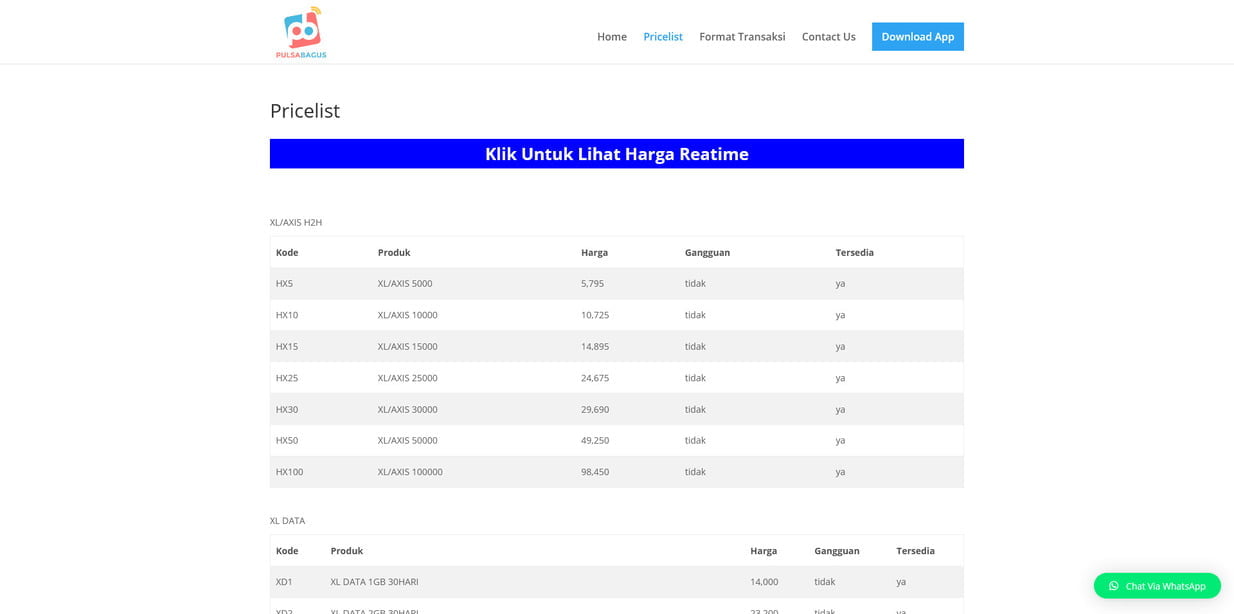The height and width of the screenshot is (614, 1234).
Task: Click the XL DATA 1GB 30HARI product cell
Action: coord(374,582)
